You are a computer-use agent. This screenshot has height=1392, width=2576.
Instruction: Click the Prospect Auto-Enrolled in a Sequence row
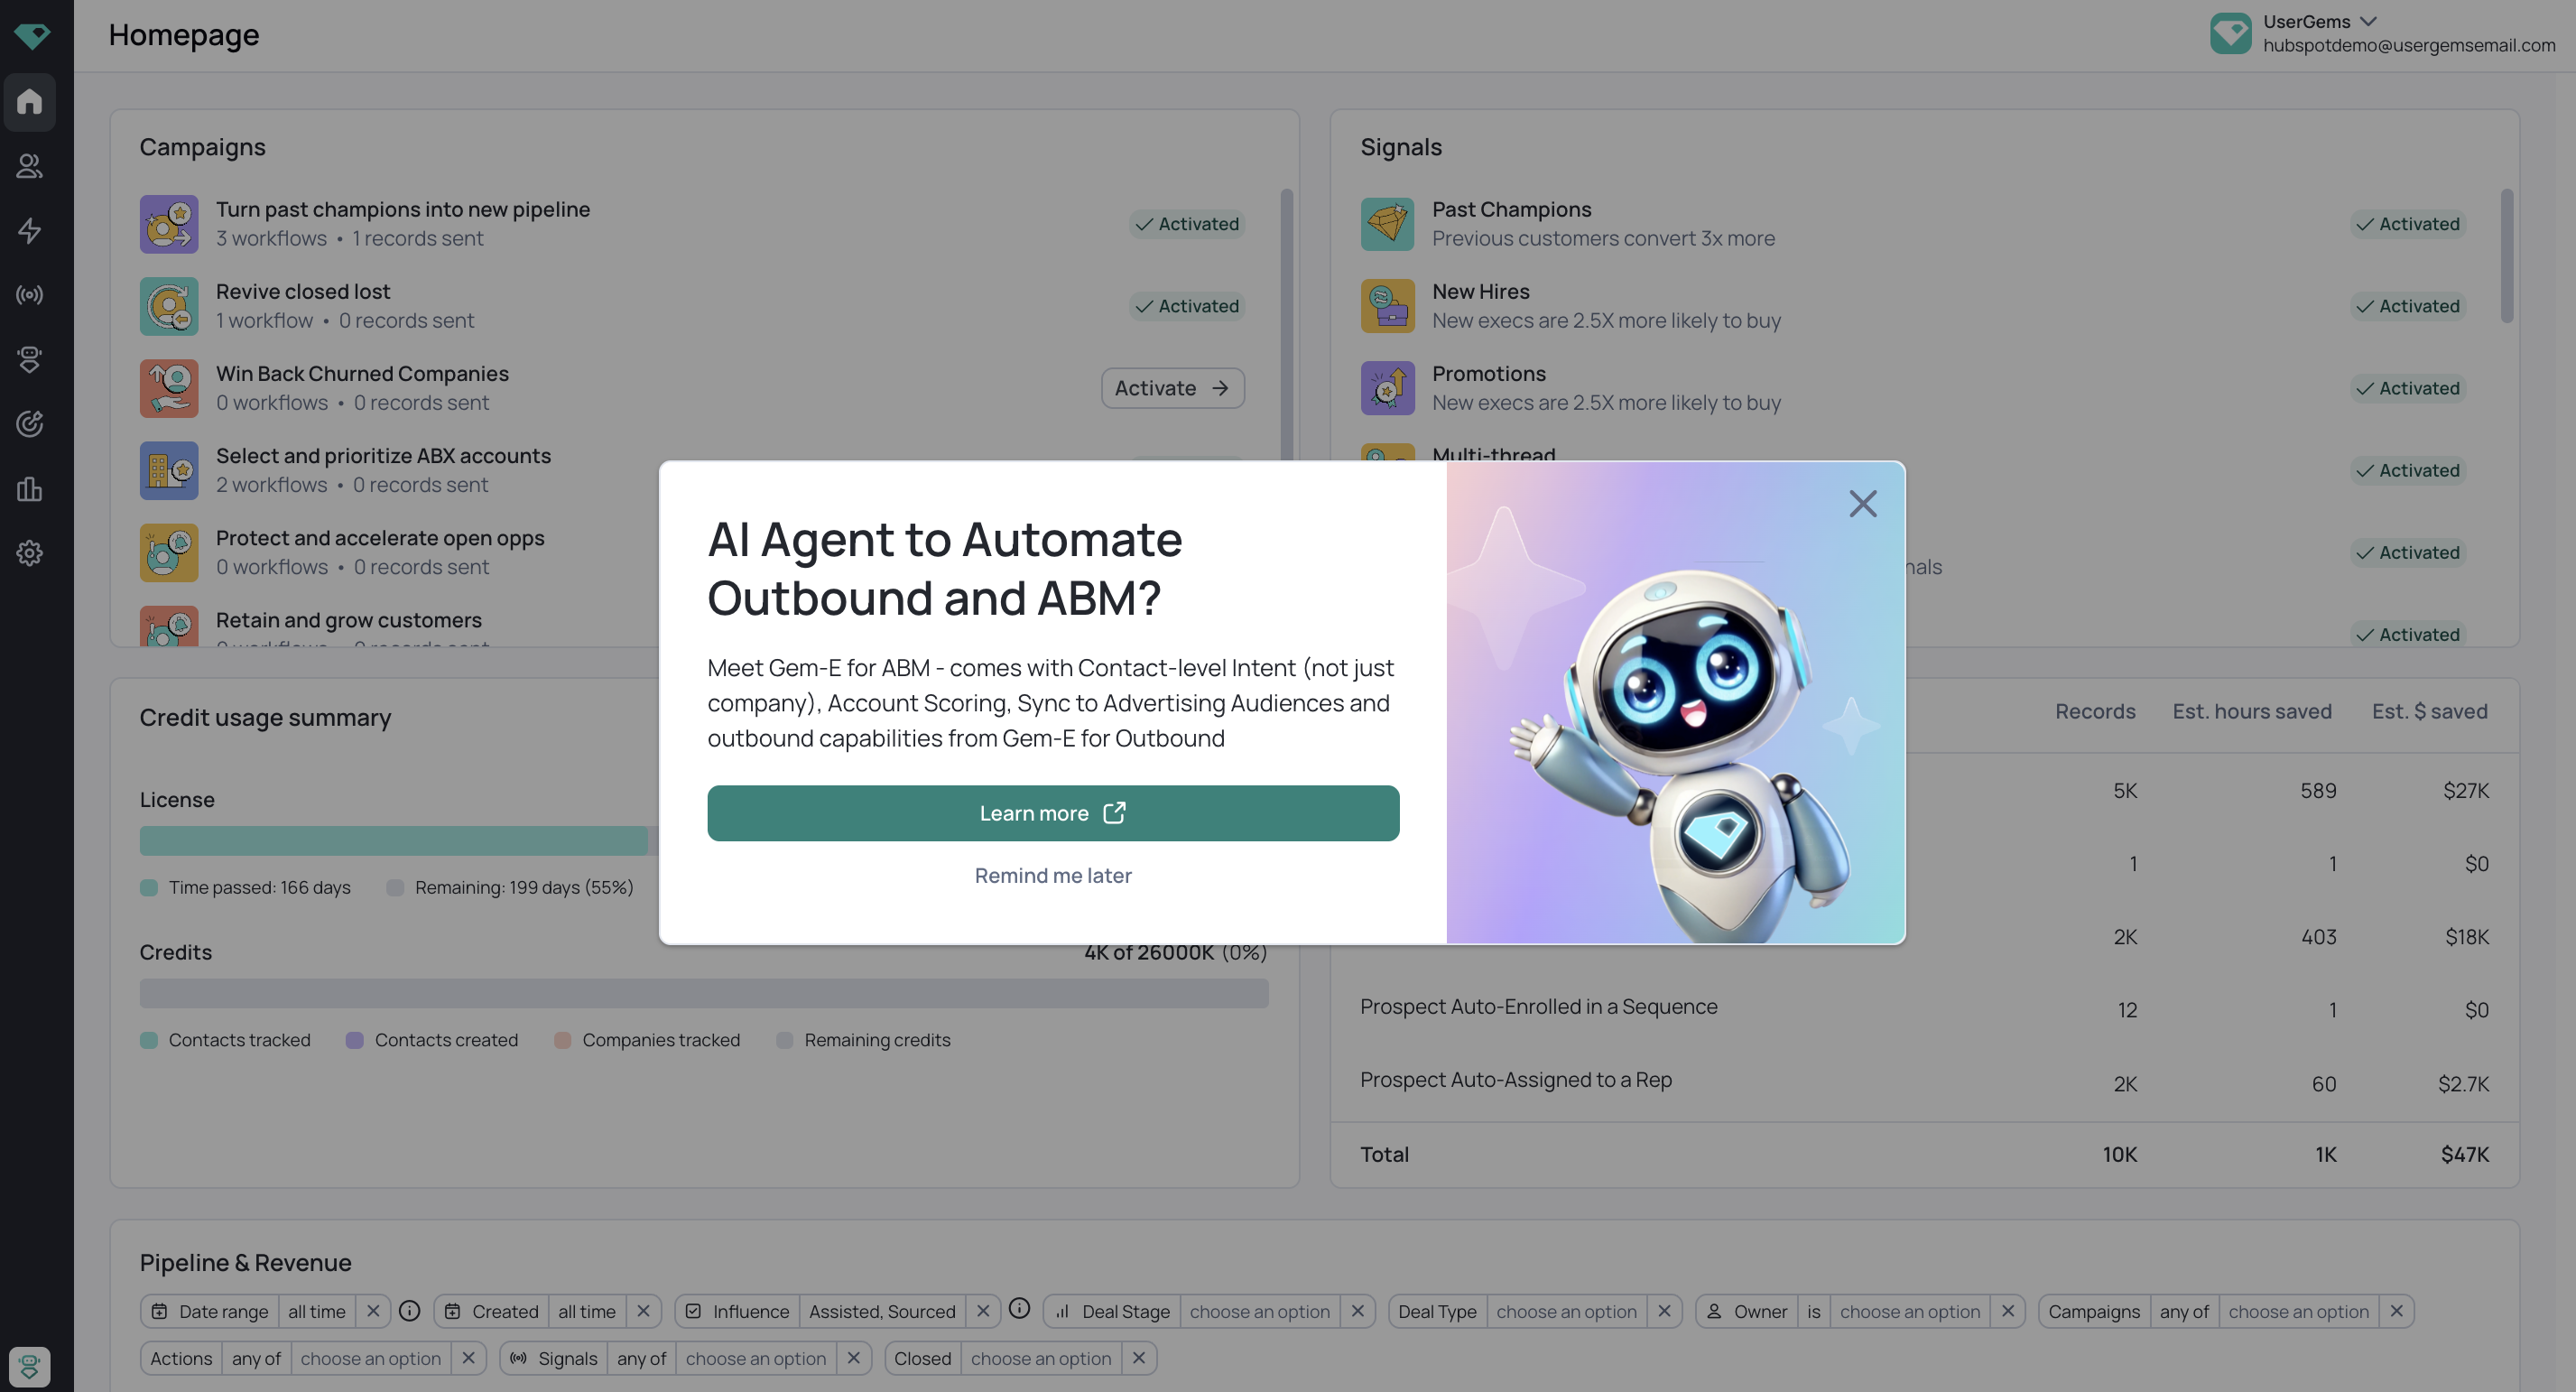(x=1924, y=1008)
